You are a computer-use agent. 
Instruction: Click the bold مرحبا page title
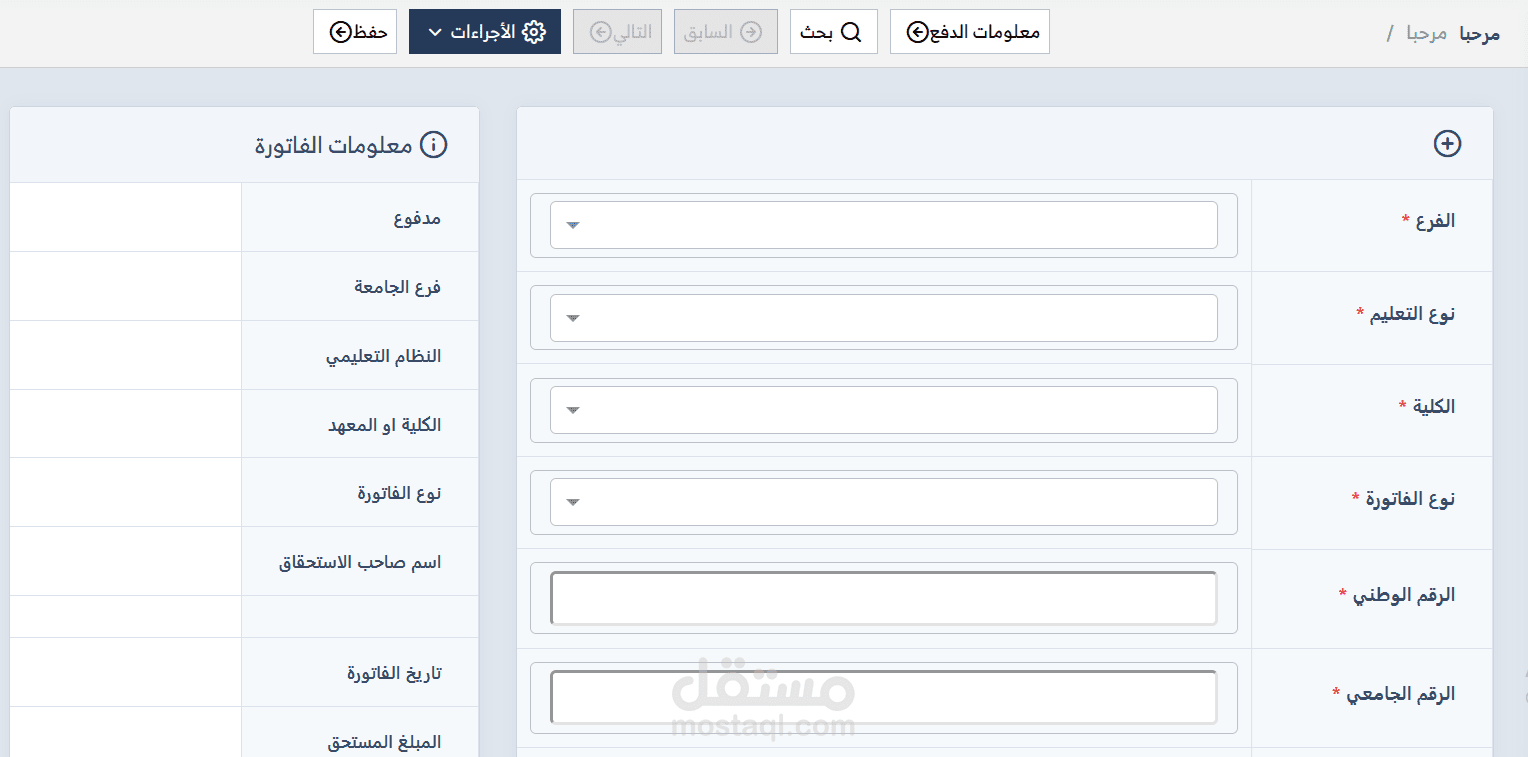(x=1479, y=33)
